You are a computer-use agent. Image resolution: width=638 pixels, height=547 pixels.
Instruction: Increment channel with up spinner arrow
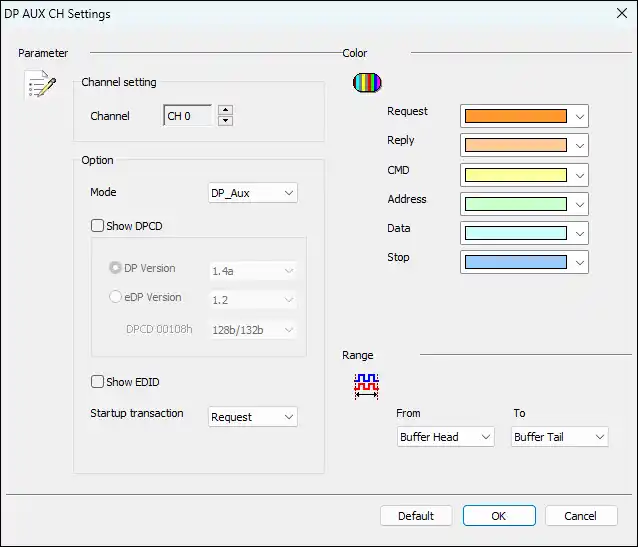(225, 110)
